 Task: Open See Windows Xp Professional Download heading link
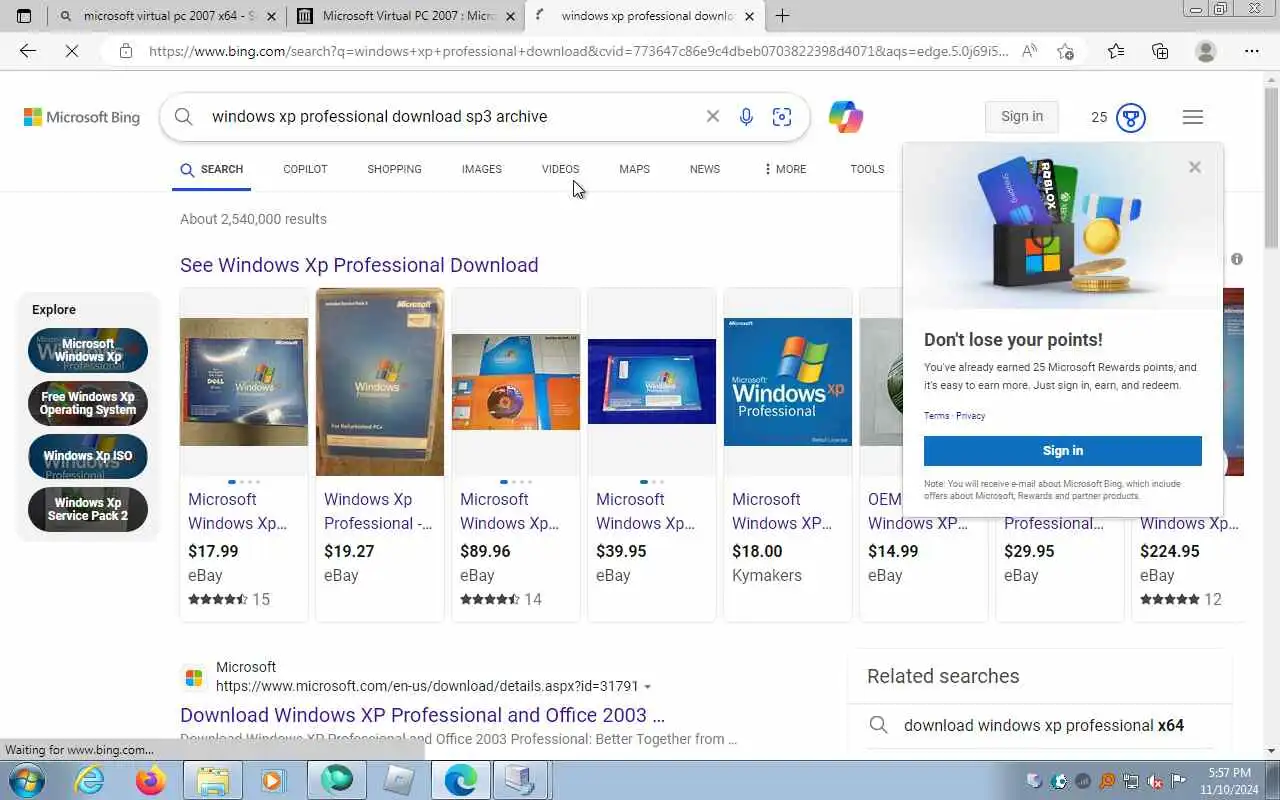(359, 265)
